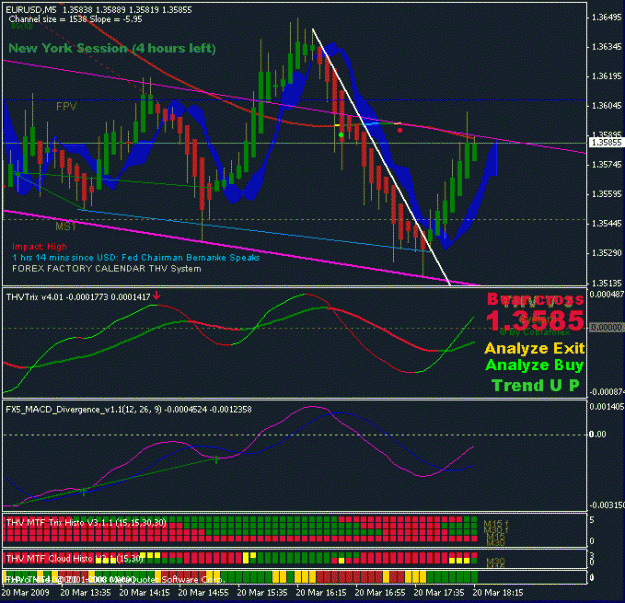Click the 0.000487 Trix scale value
The height and width of the screenshot is (603, 625).
[x=607, y=294]
